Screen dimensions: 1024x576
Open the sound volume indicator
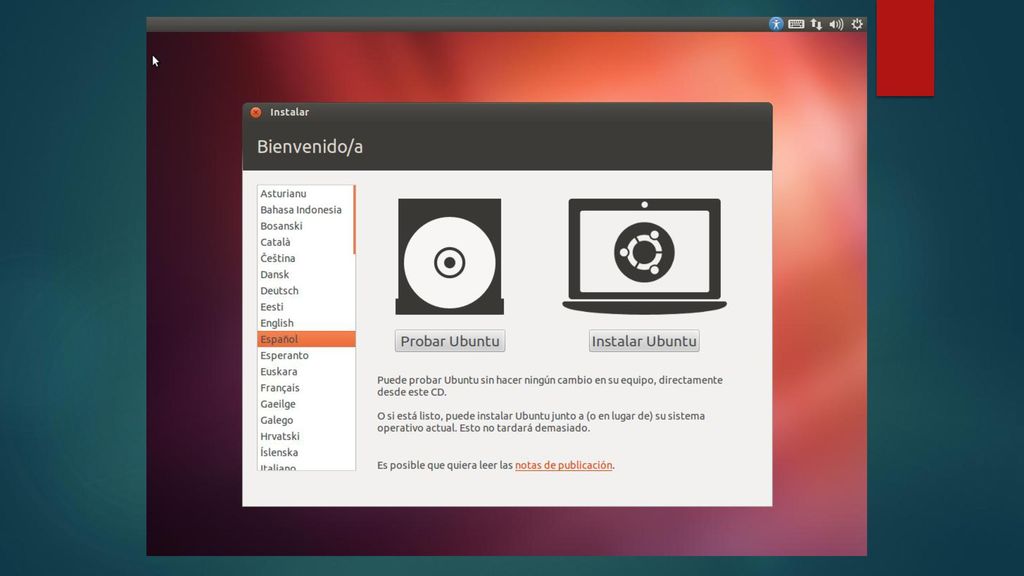pyautogui.click(x=837, y=24)
